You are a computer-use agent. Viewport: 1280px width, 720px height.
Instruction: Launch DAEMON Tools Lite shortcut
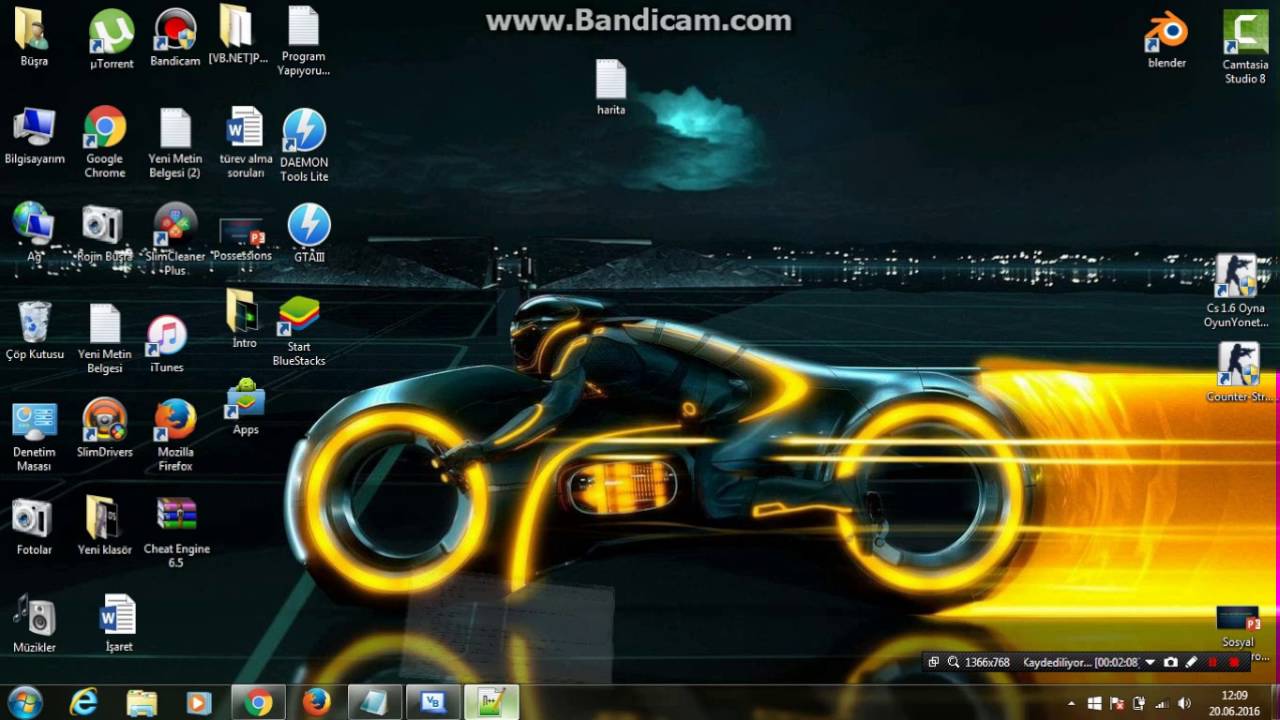(304, 145)
